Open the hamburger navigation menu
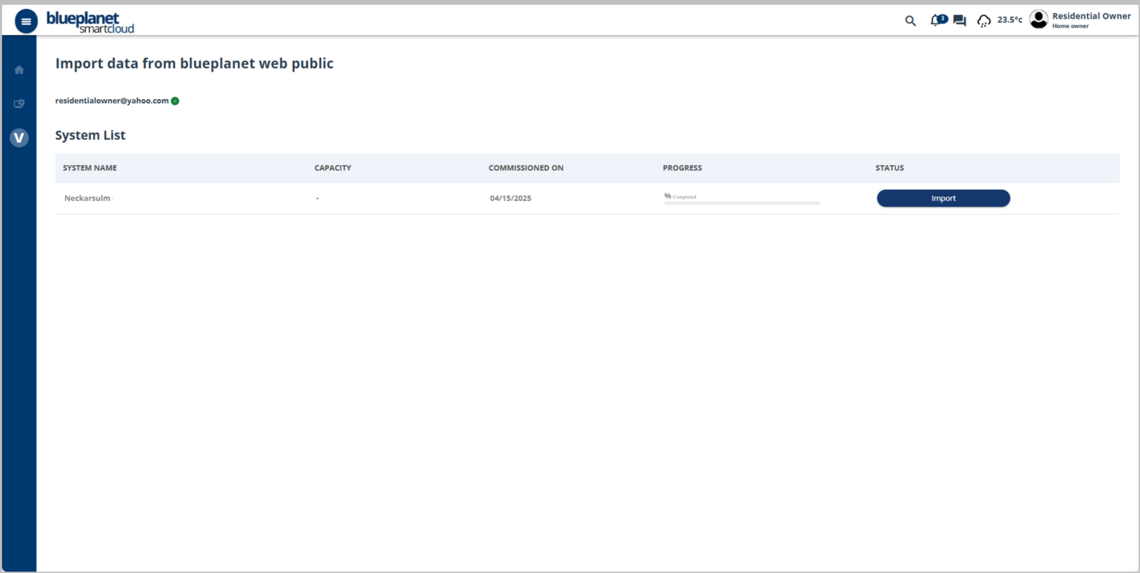The height and width of the screenshot is (573, 1140). 26,21
